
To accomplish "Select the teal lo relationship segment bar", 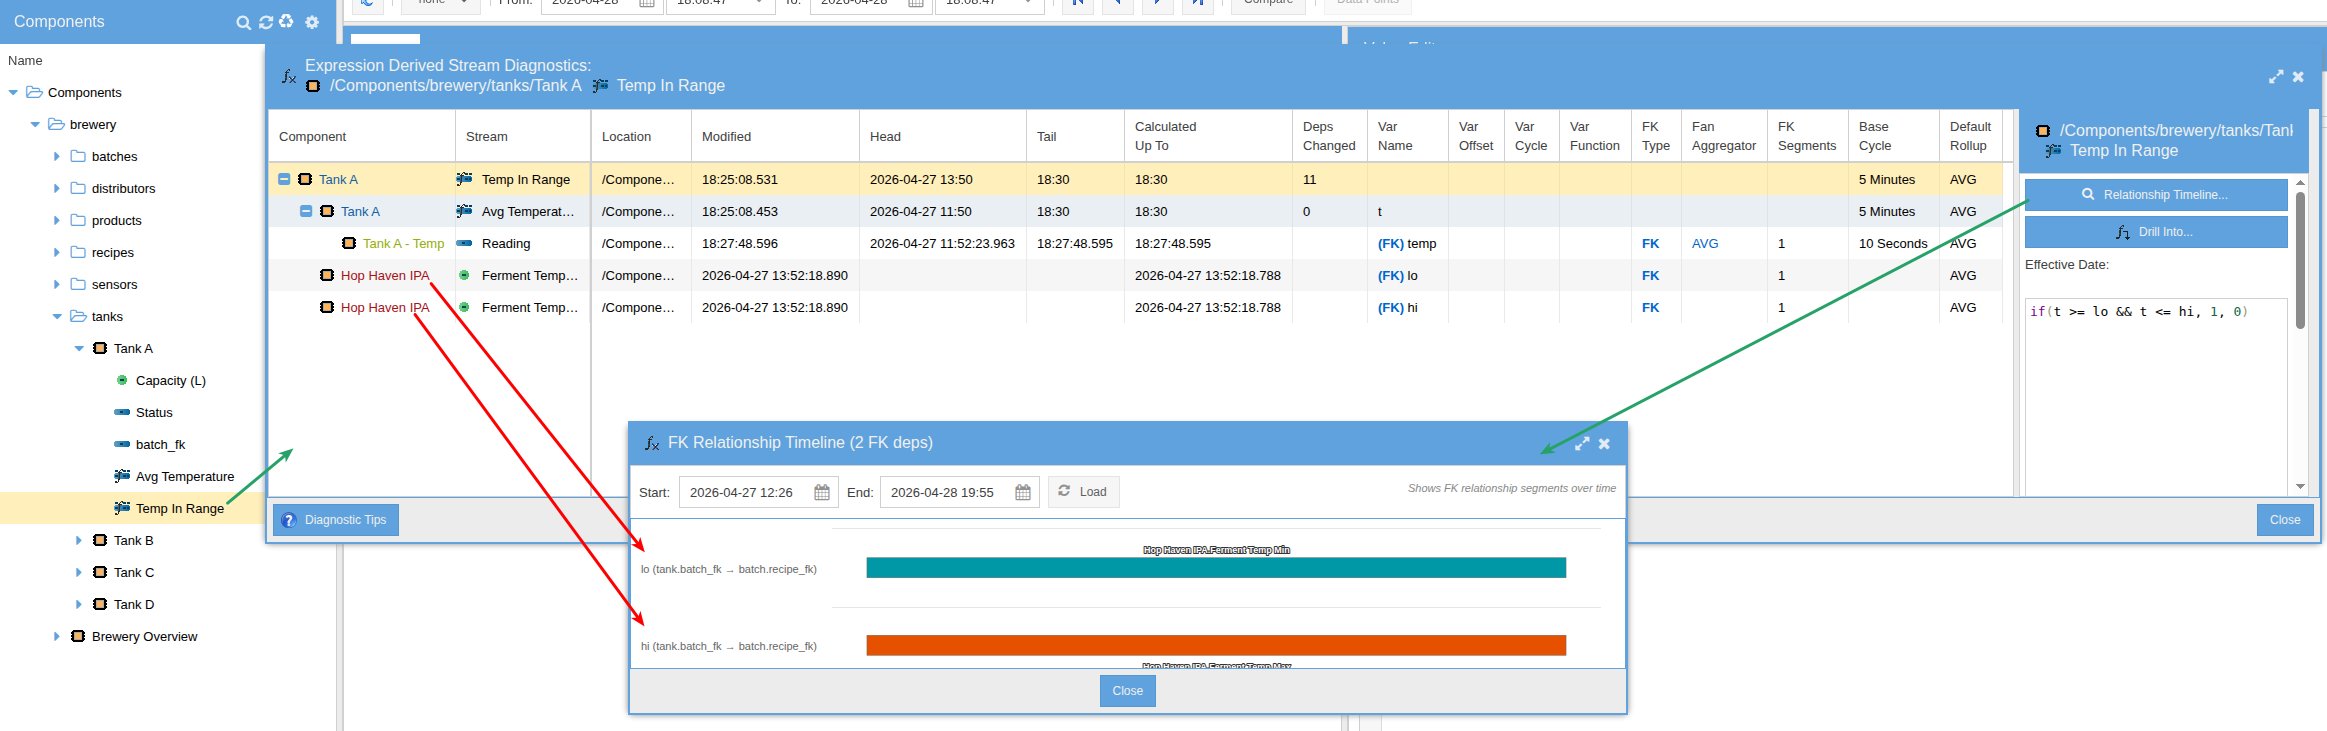I will coord(1216,568).
